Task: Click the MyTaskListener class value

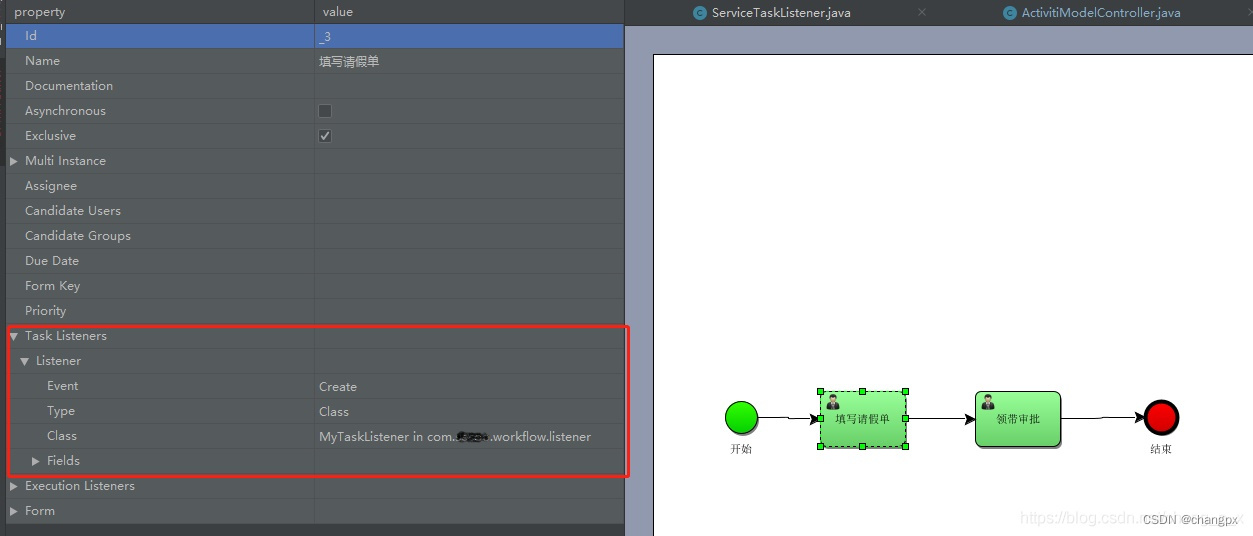Action: (455, 436)
